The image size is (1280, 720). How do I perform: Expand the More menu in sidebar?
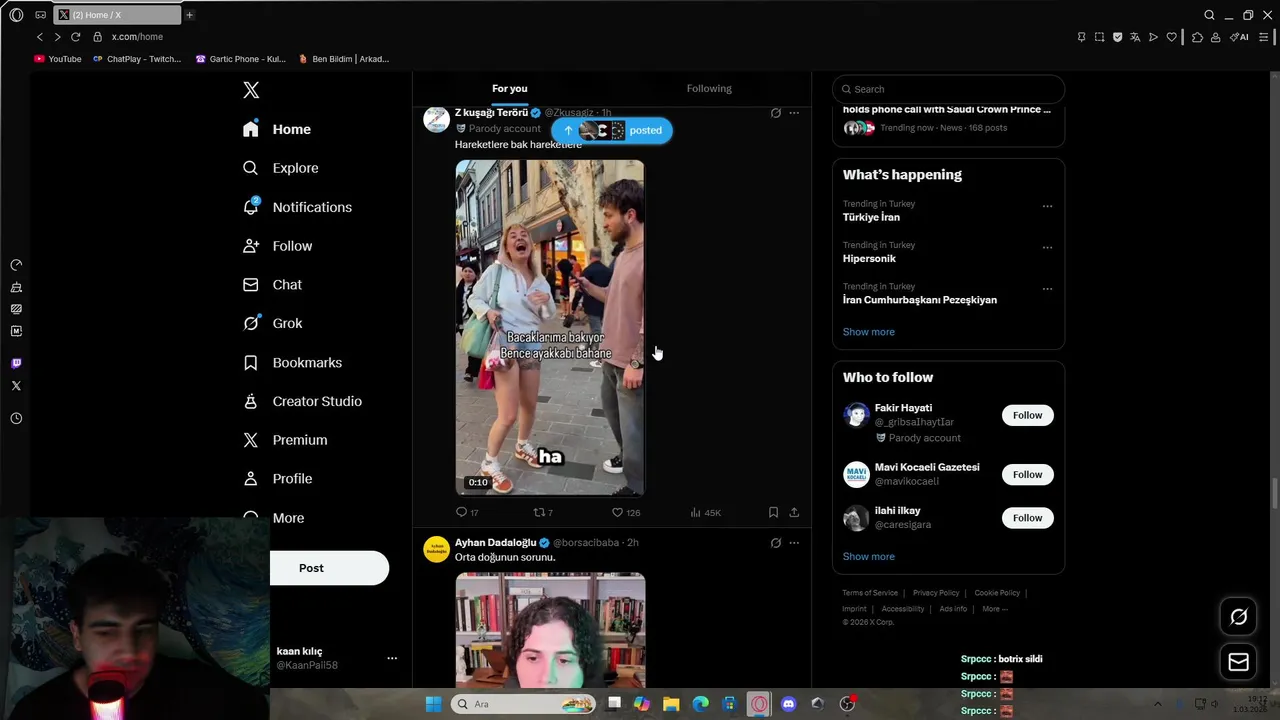(273, 518)
